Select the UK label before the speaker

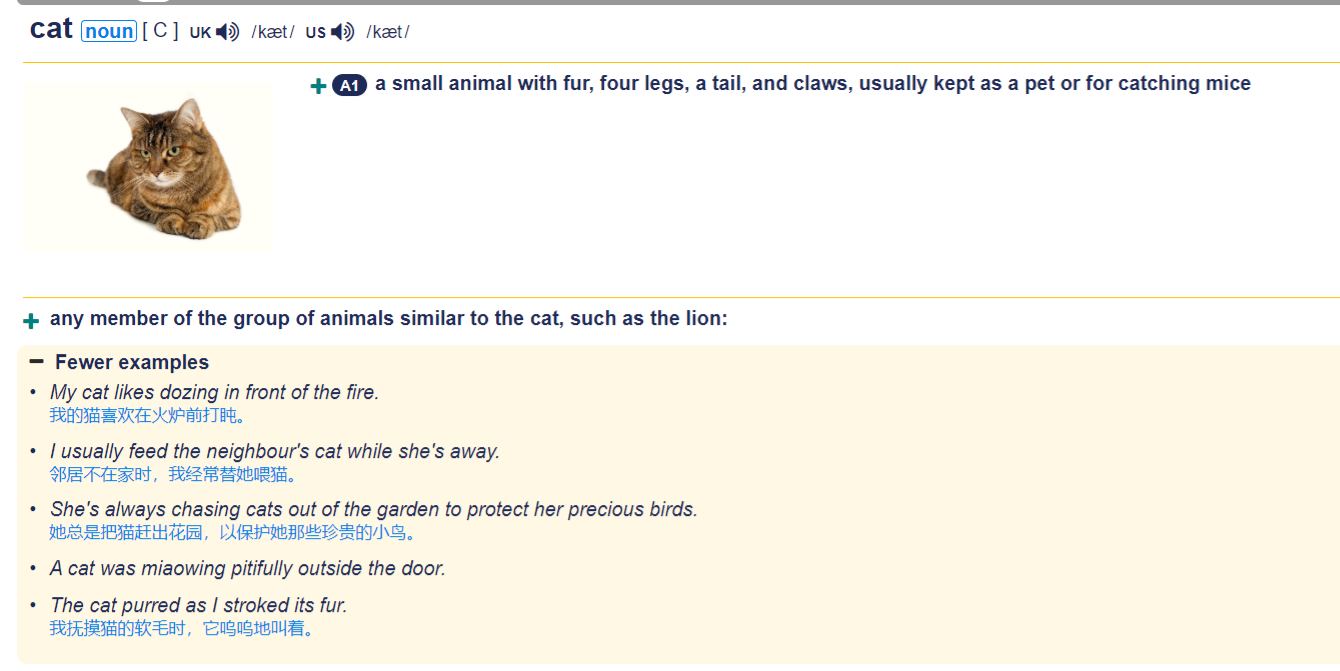tap(200, 33)
